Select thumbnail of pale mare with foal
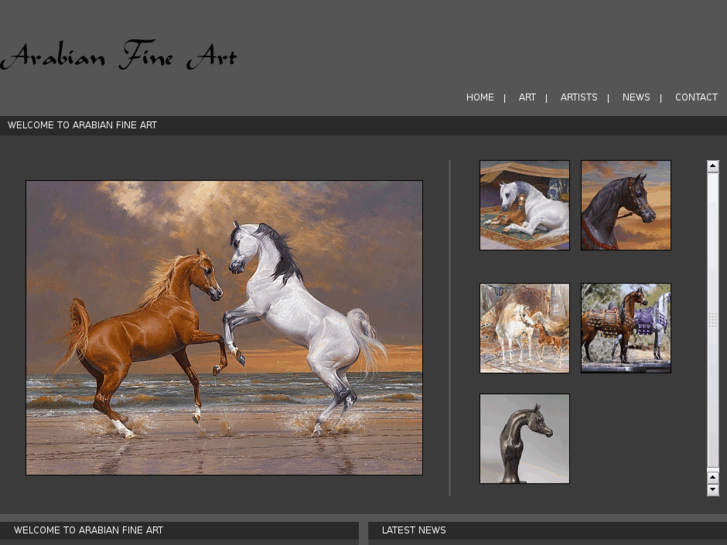Screen dimensions: 727x545 tap(524, 328)
